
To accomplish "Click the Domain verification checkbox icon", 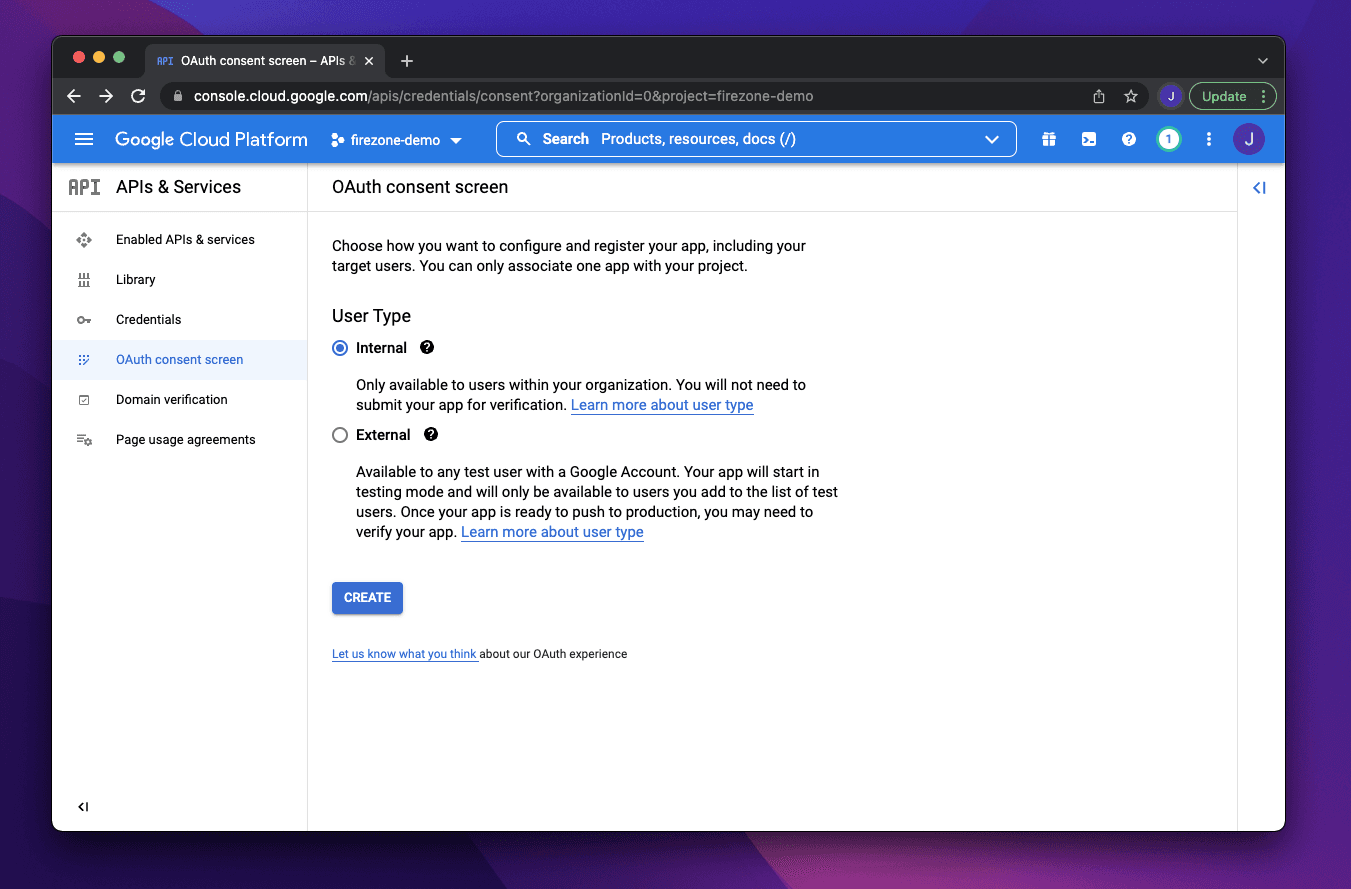I will (84, 399).
